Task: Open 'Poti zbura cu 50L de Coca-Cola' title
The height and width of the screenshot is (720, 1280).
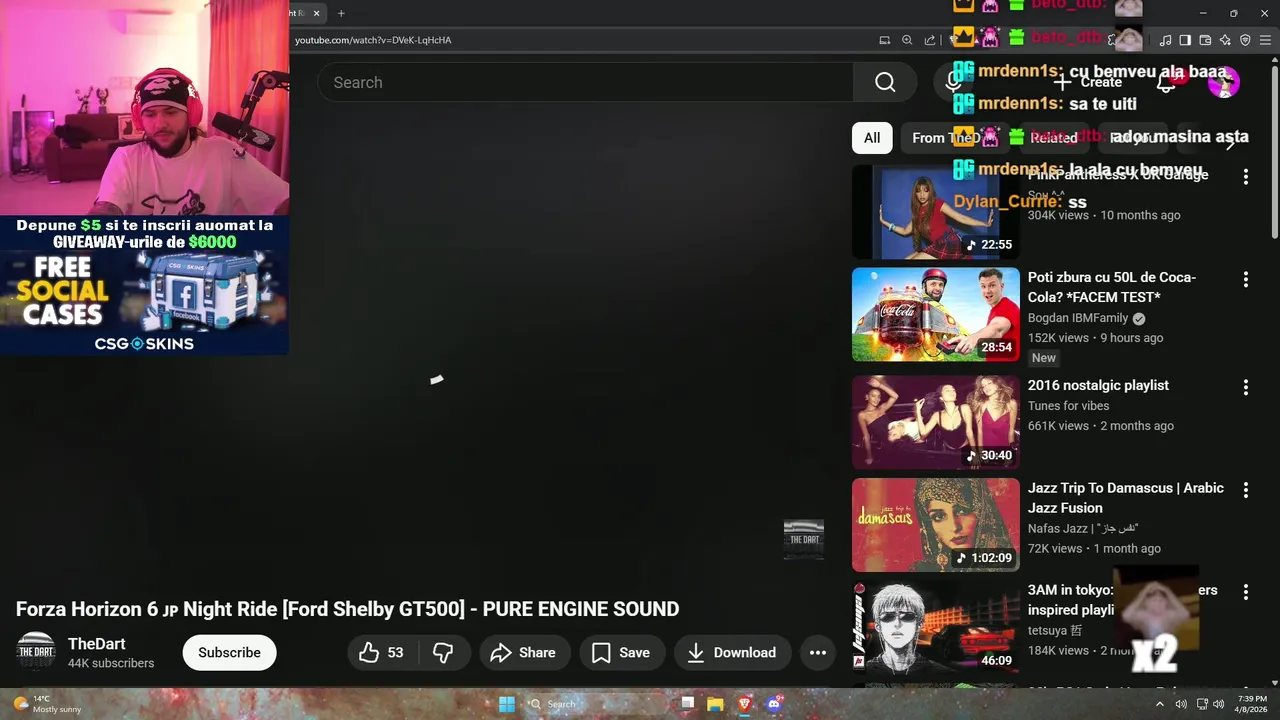Action: pyautogui.click(x=1112, y=287)
